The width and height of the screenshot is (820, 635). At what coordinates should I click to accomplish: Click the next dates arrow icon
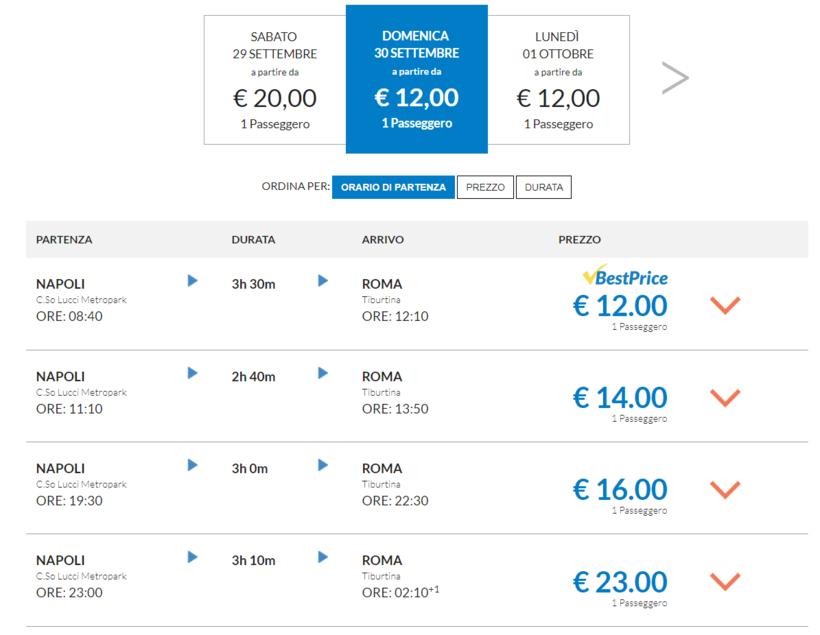click(x=675, y=78)
